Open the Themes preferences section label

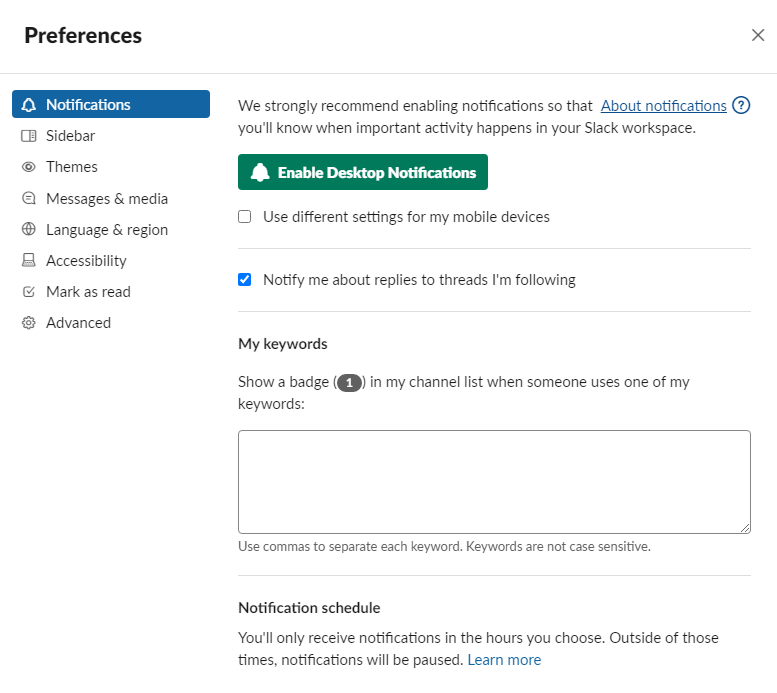72,167
